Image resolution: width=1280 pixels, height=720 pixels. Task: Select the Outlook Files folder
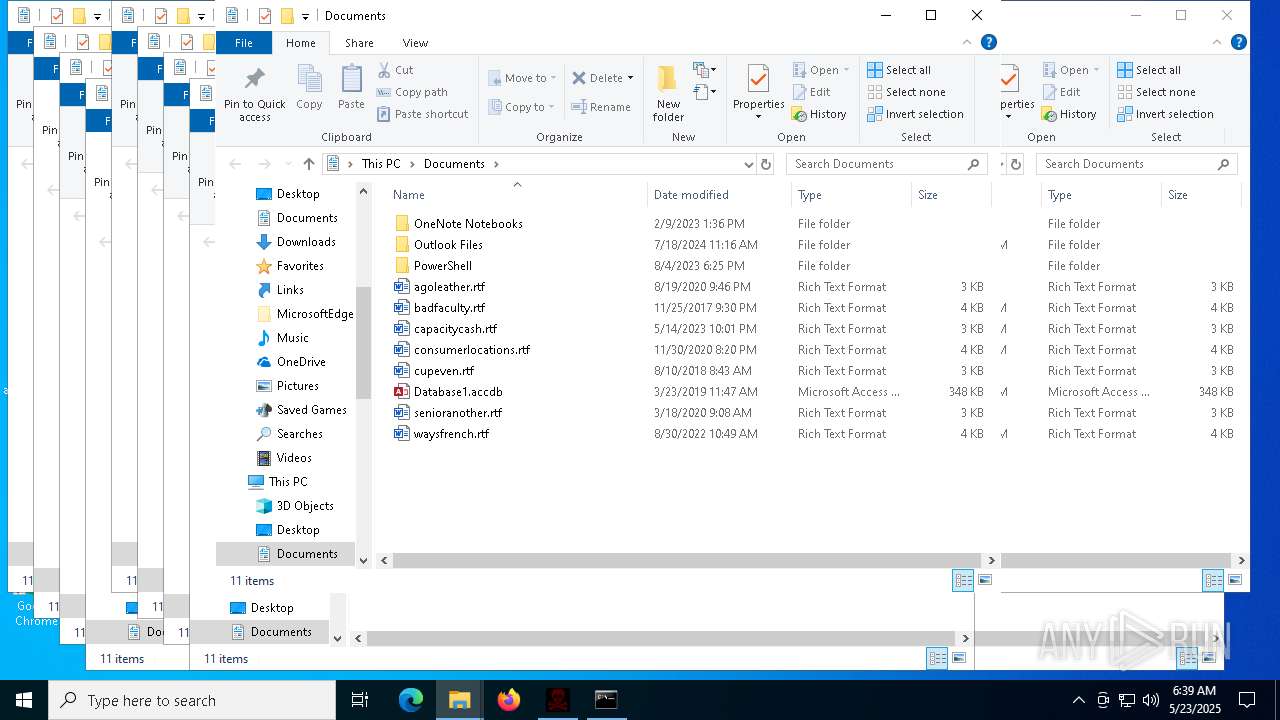click(448, 245)
